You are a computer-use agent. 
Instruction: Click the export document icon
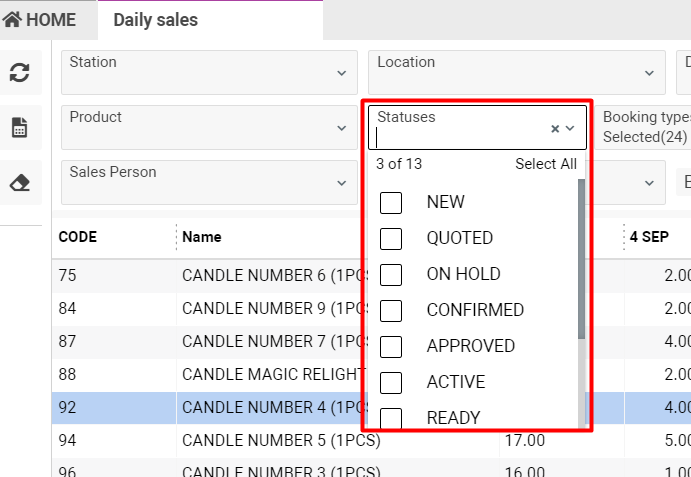(20, 128)
